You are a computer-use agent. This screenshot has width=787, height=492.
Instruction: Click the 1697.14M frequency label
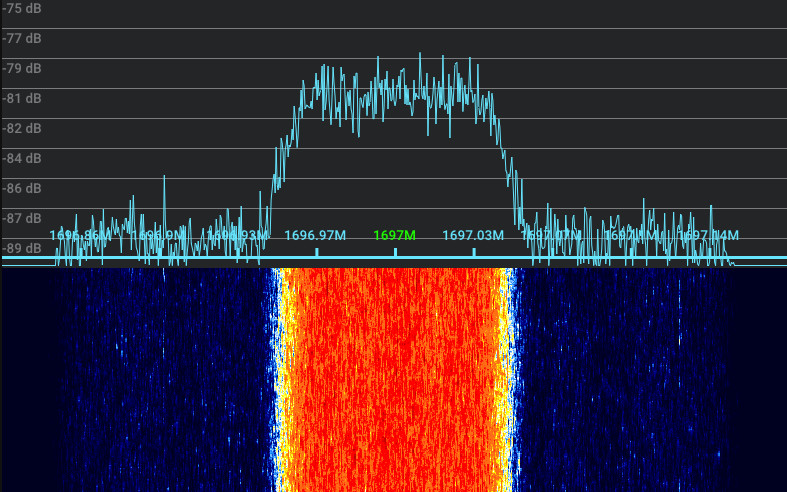(x=708, y=236)
